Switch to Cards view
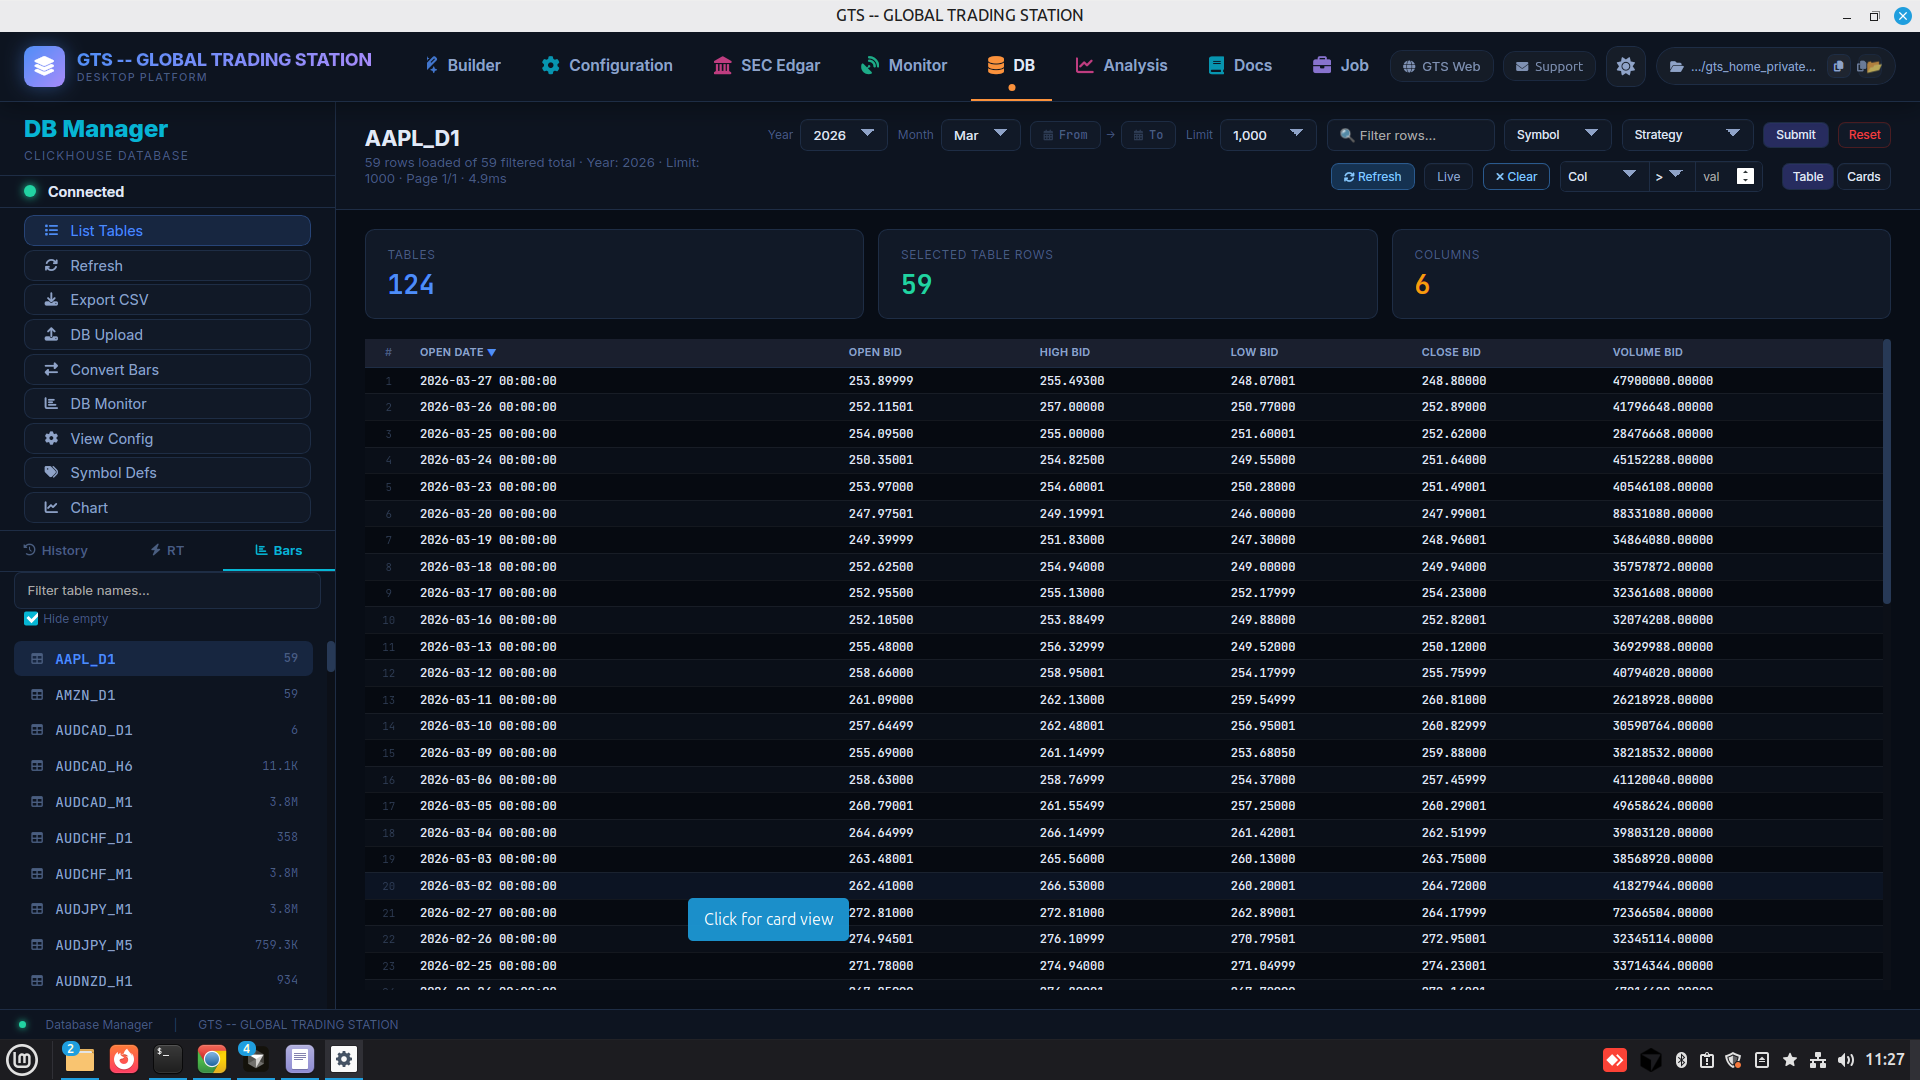Screen dimensions: 1920x1080 click(1863, 177)
